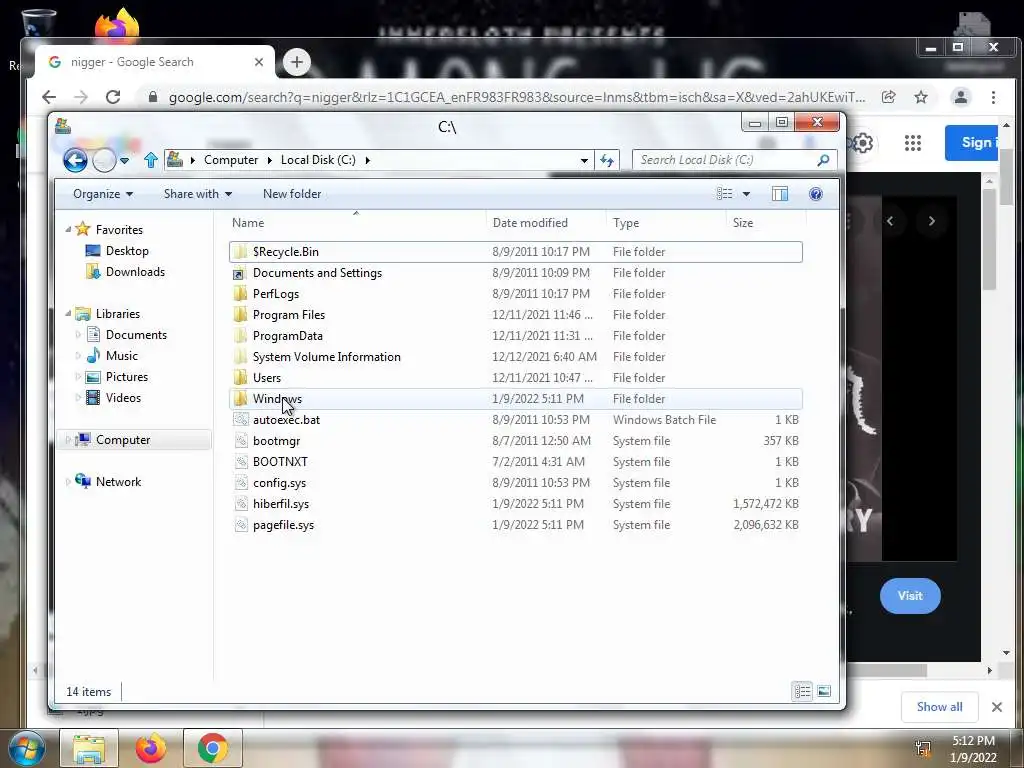
Task: Select the bootmgr file
Action: click(515, 441)
